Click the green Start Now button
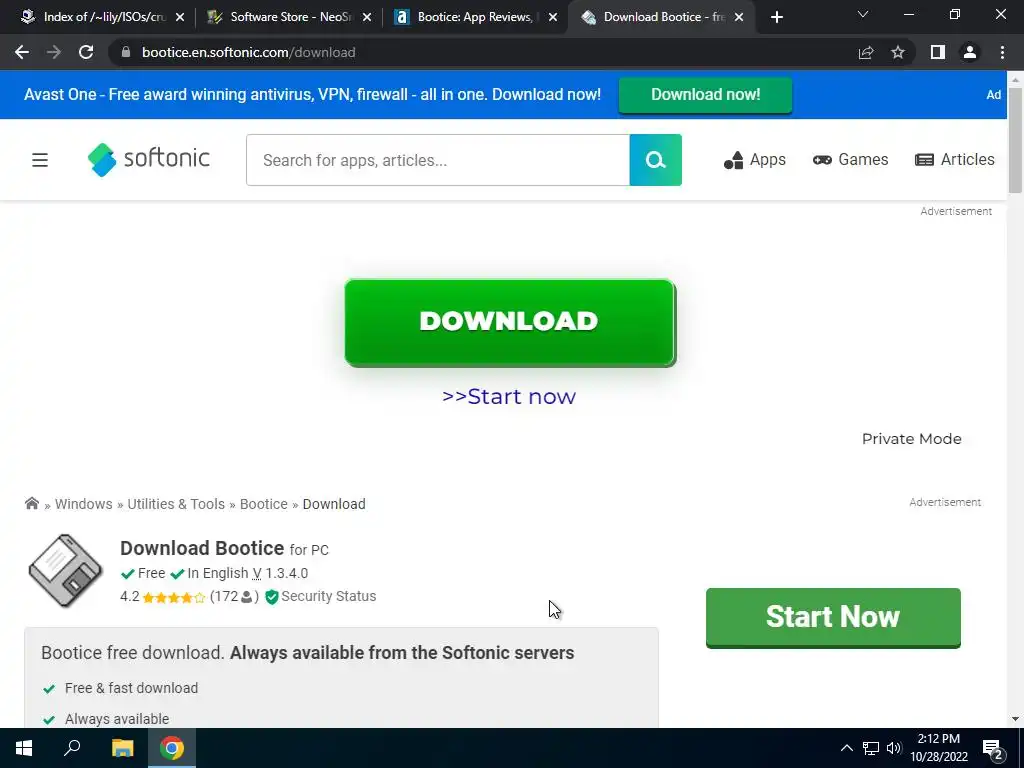 (x=833, y=617)
